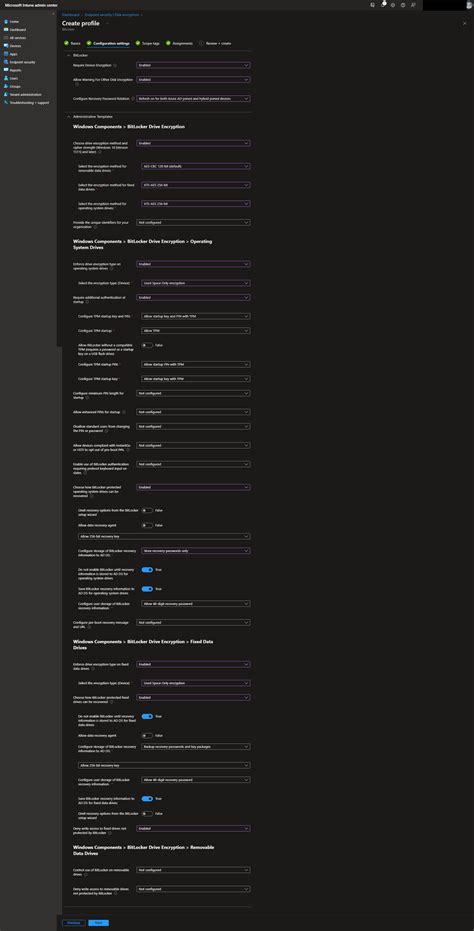The height and width of the screenshot is (931, 474).
Task: Switch to the Review + create tab
Action: pyautogui.click(x=215, y=43)
